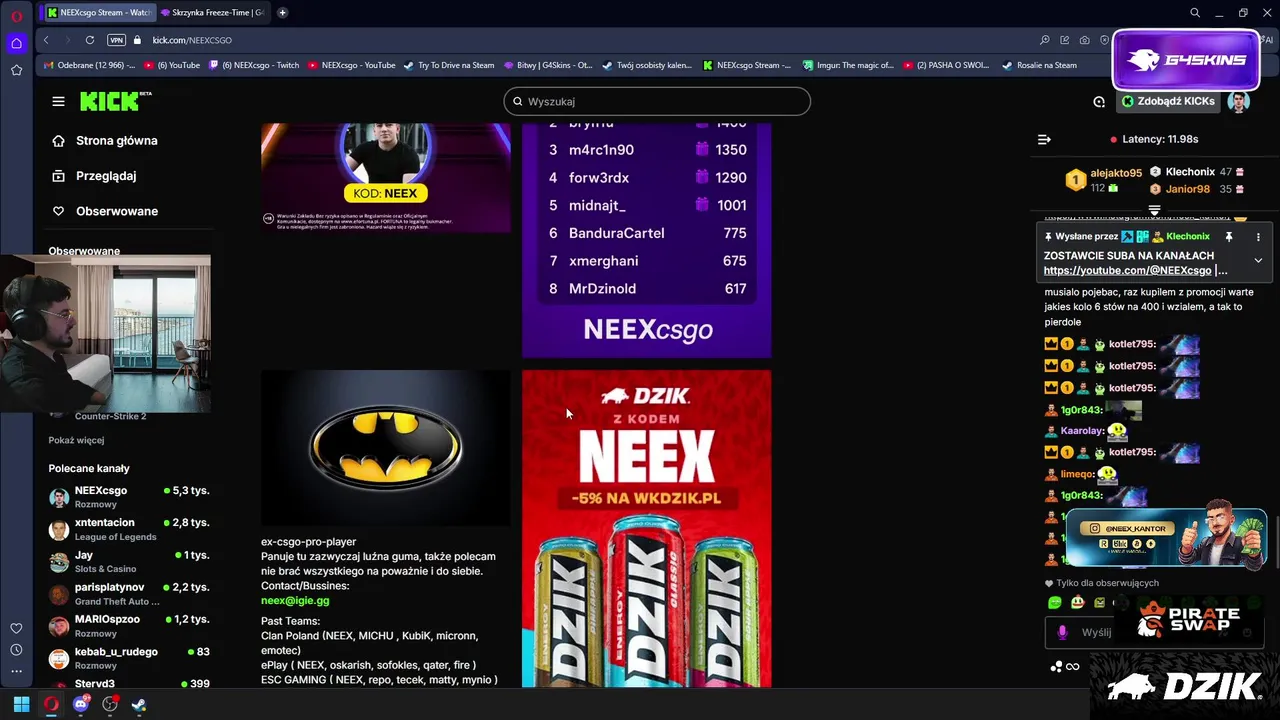Go to Strona główna
Image resolution: width=1280 pixels, height=720 pixels.
point(116,141)
